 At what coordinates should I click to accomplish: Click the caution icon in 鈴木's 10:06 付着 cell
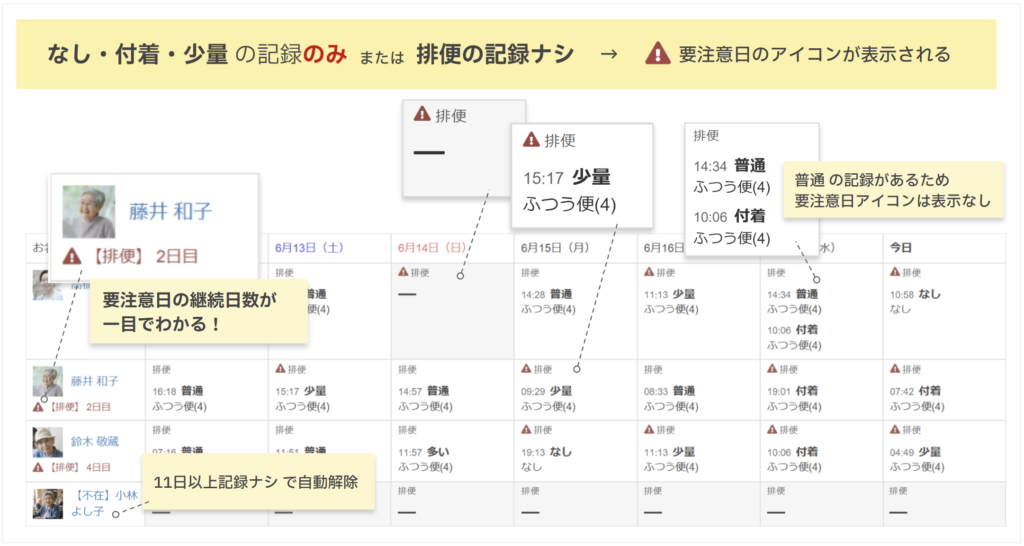click(x=773, y=430)
